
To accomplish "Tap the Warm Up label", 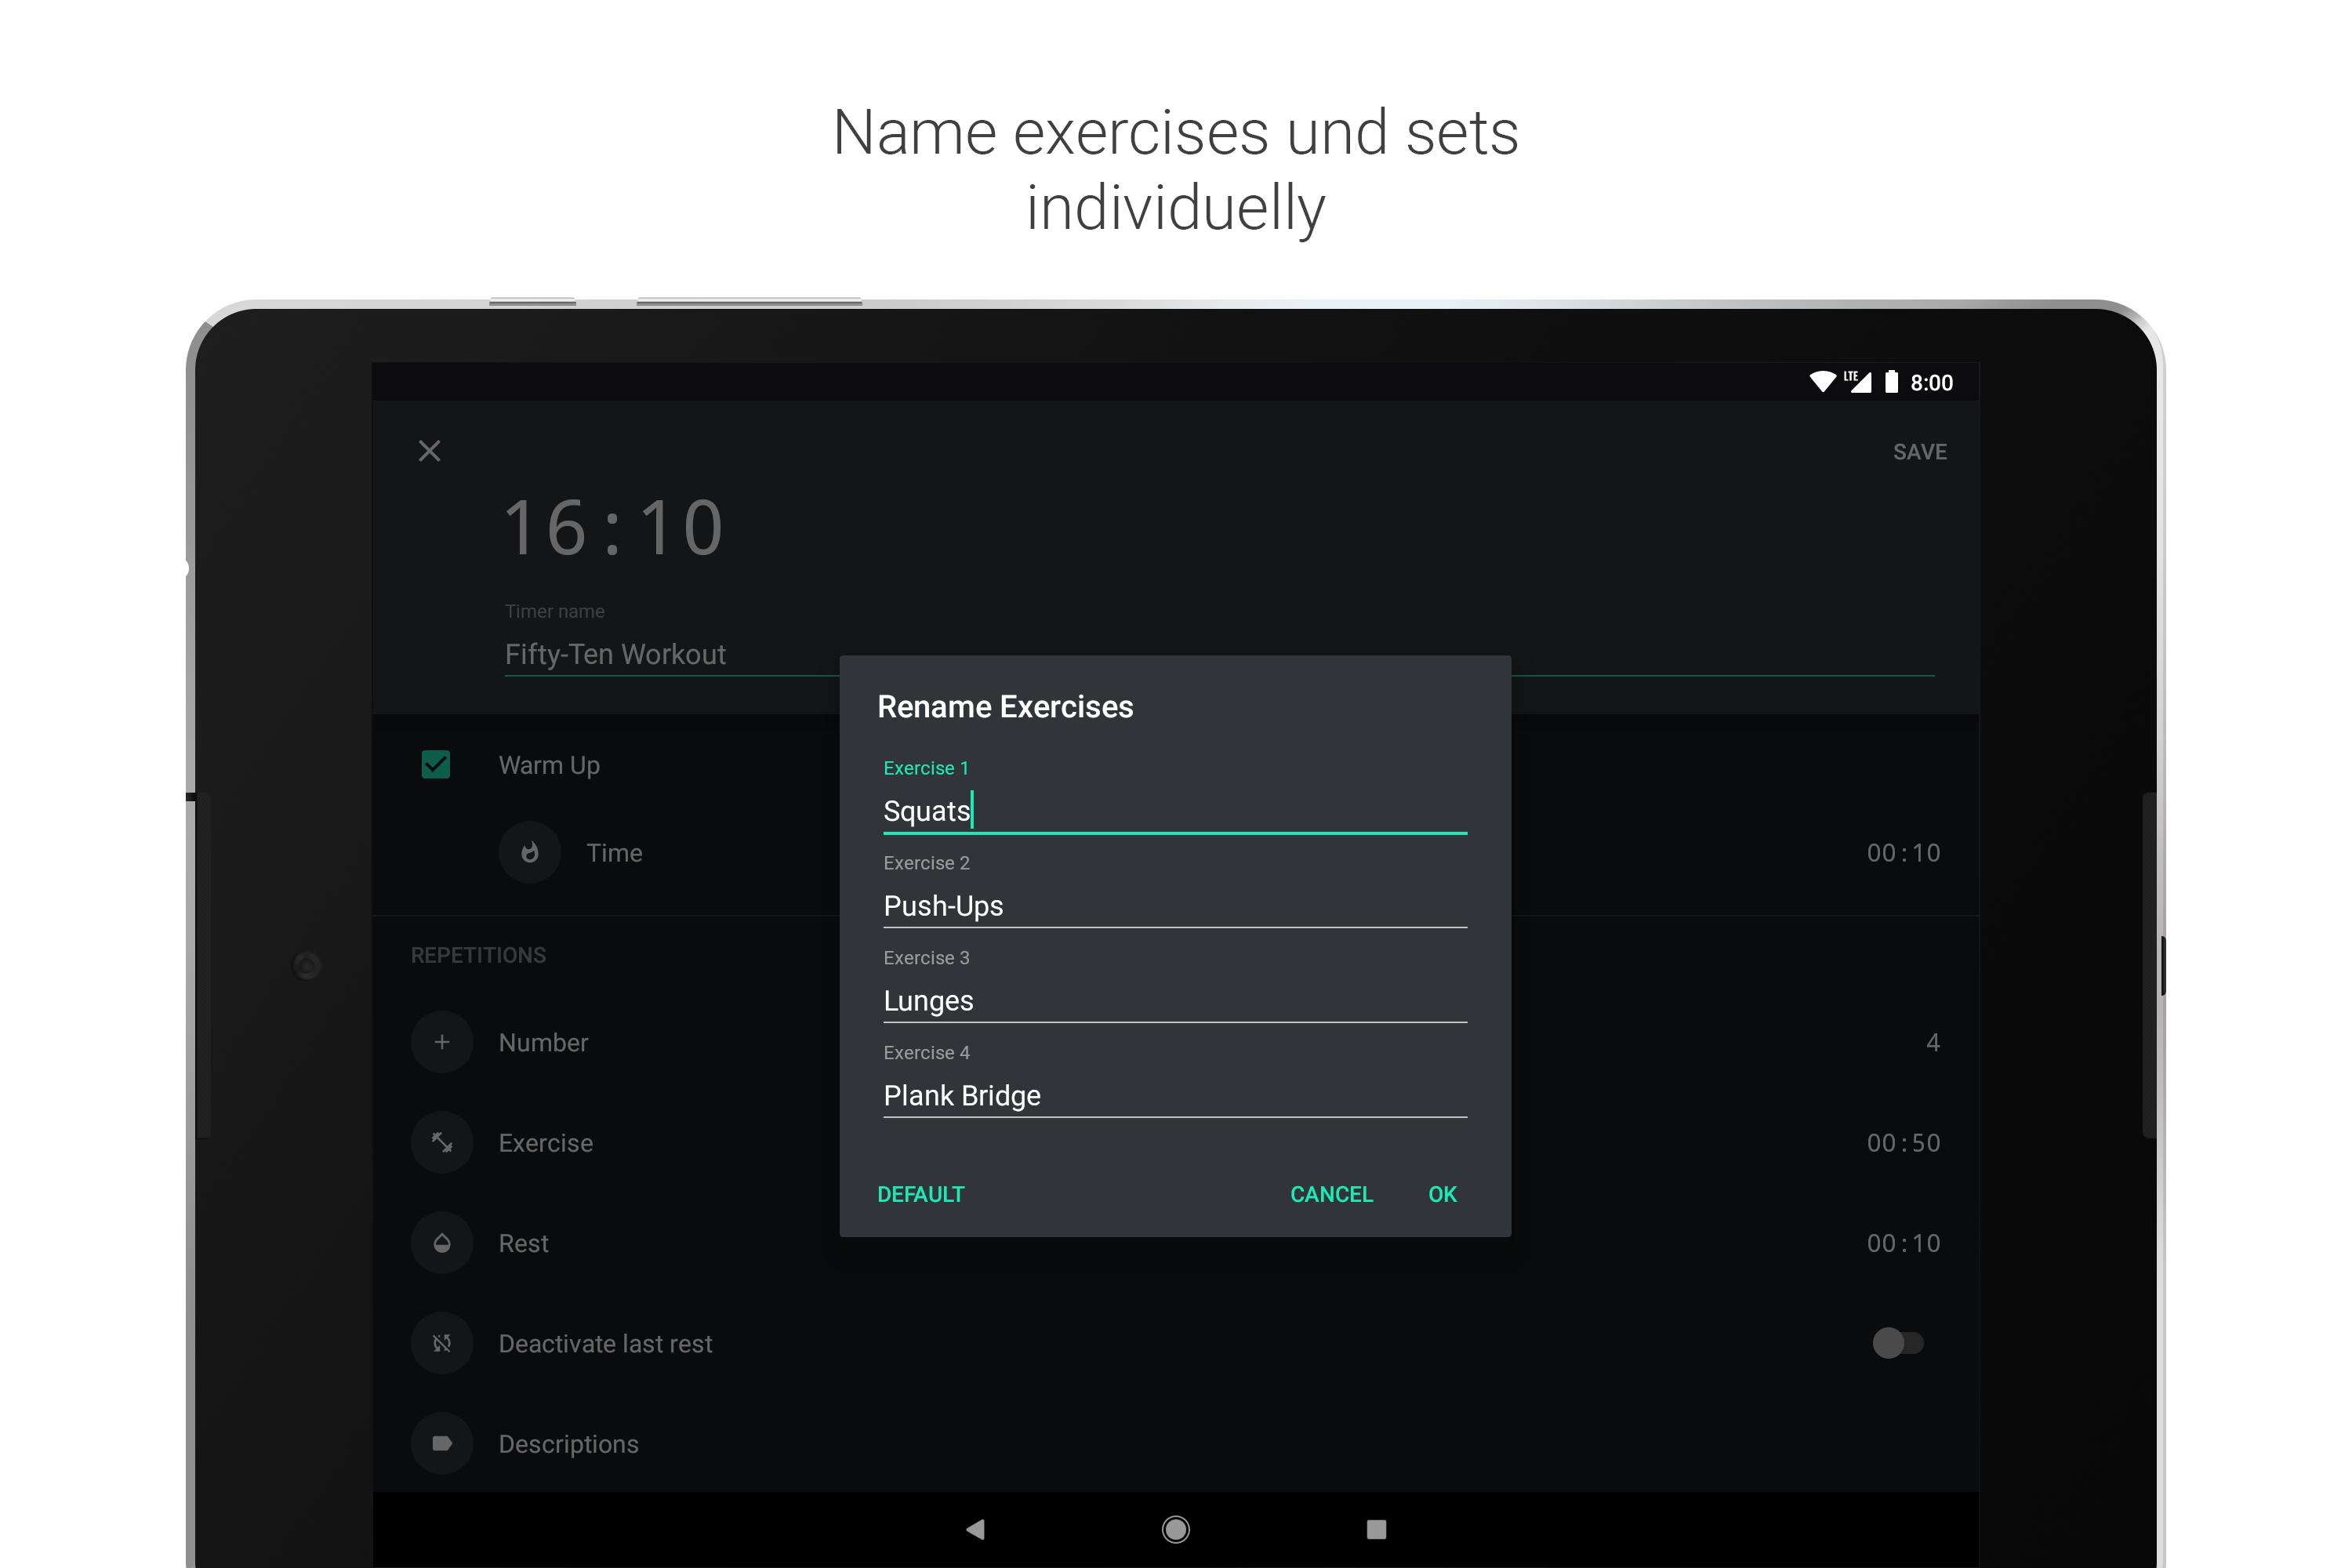I will (x=549, y=765).
